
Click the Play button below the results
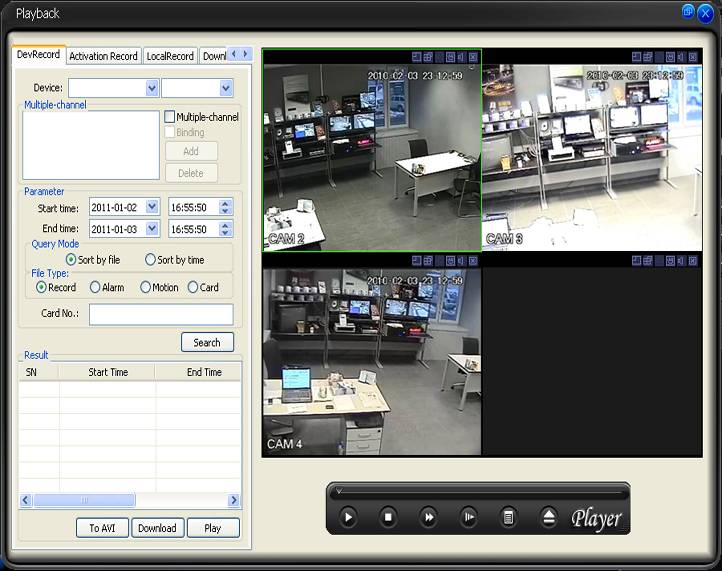click(x=213, y=528)
